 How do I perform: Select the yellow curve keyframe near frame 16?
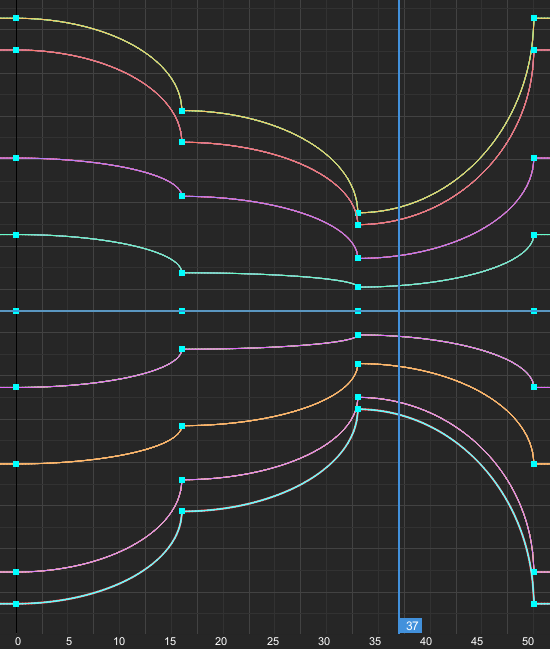tap(182, 111)
